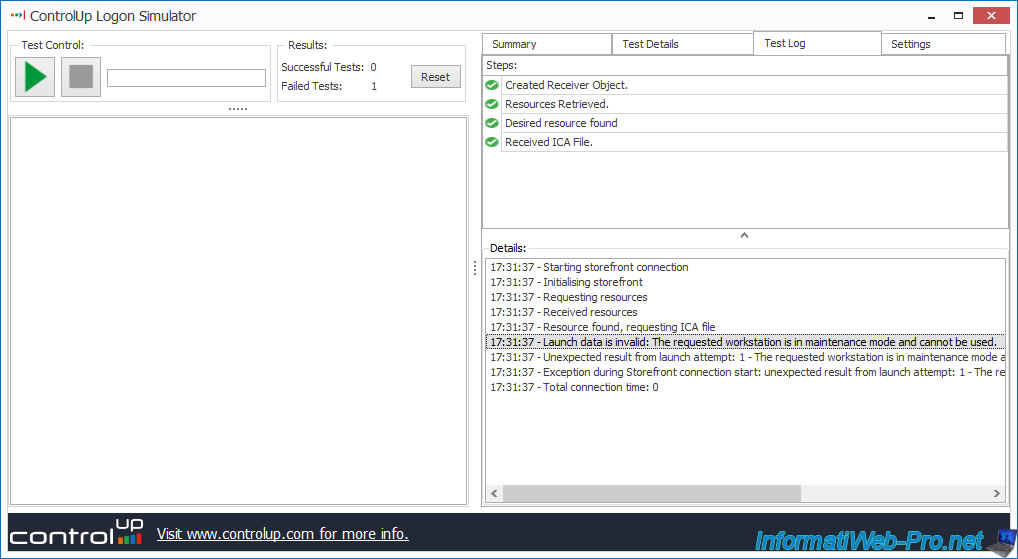This screenshot has width=1018, height=559.
Task: Stop the test with the gray square button
Action: pyautogui.click(x=81, y=77)
